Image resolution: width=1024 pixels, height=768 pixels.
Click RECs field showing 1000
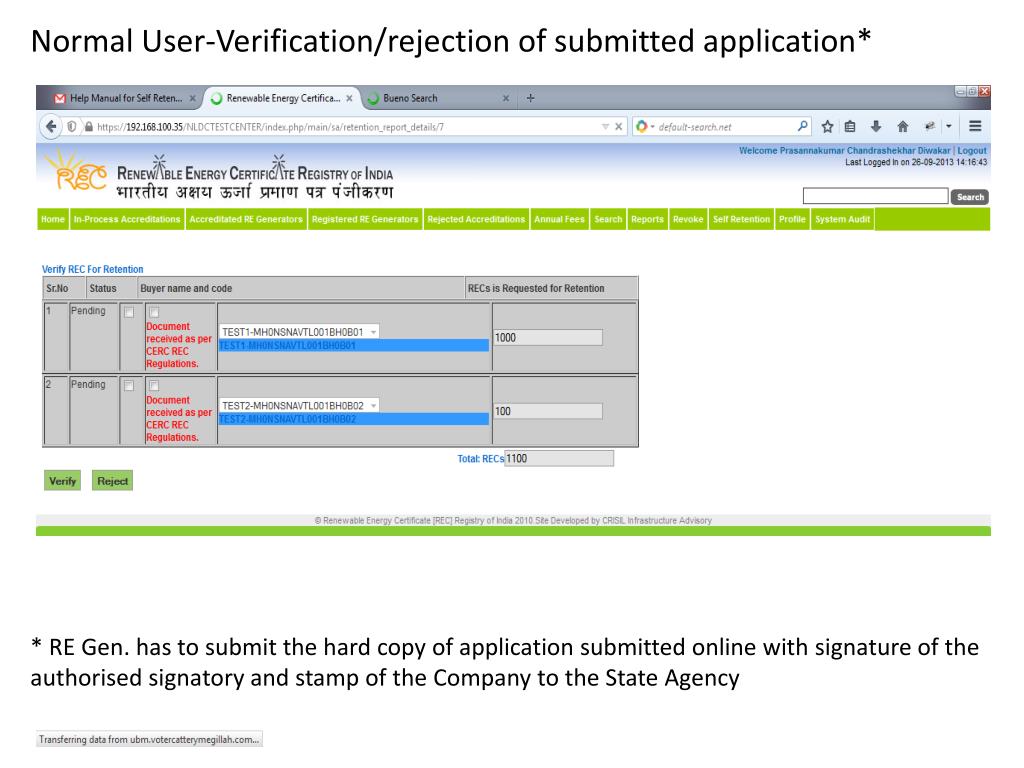pyautogui.click(x=547, y=338)
